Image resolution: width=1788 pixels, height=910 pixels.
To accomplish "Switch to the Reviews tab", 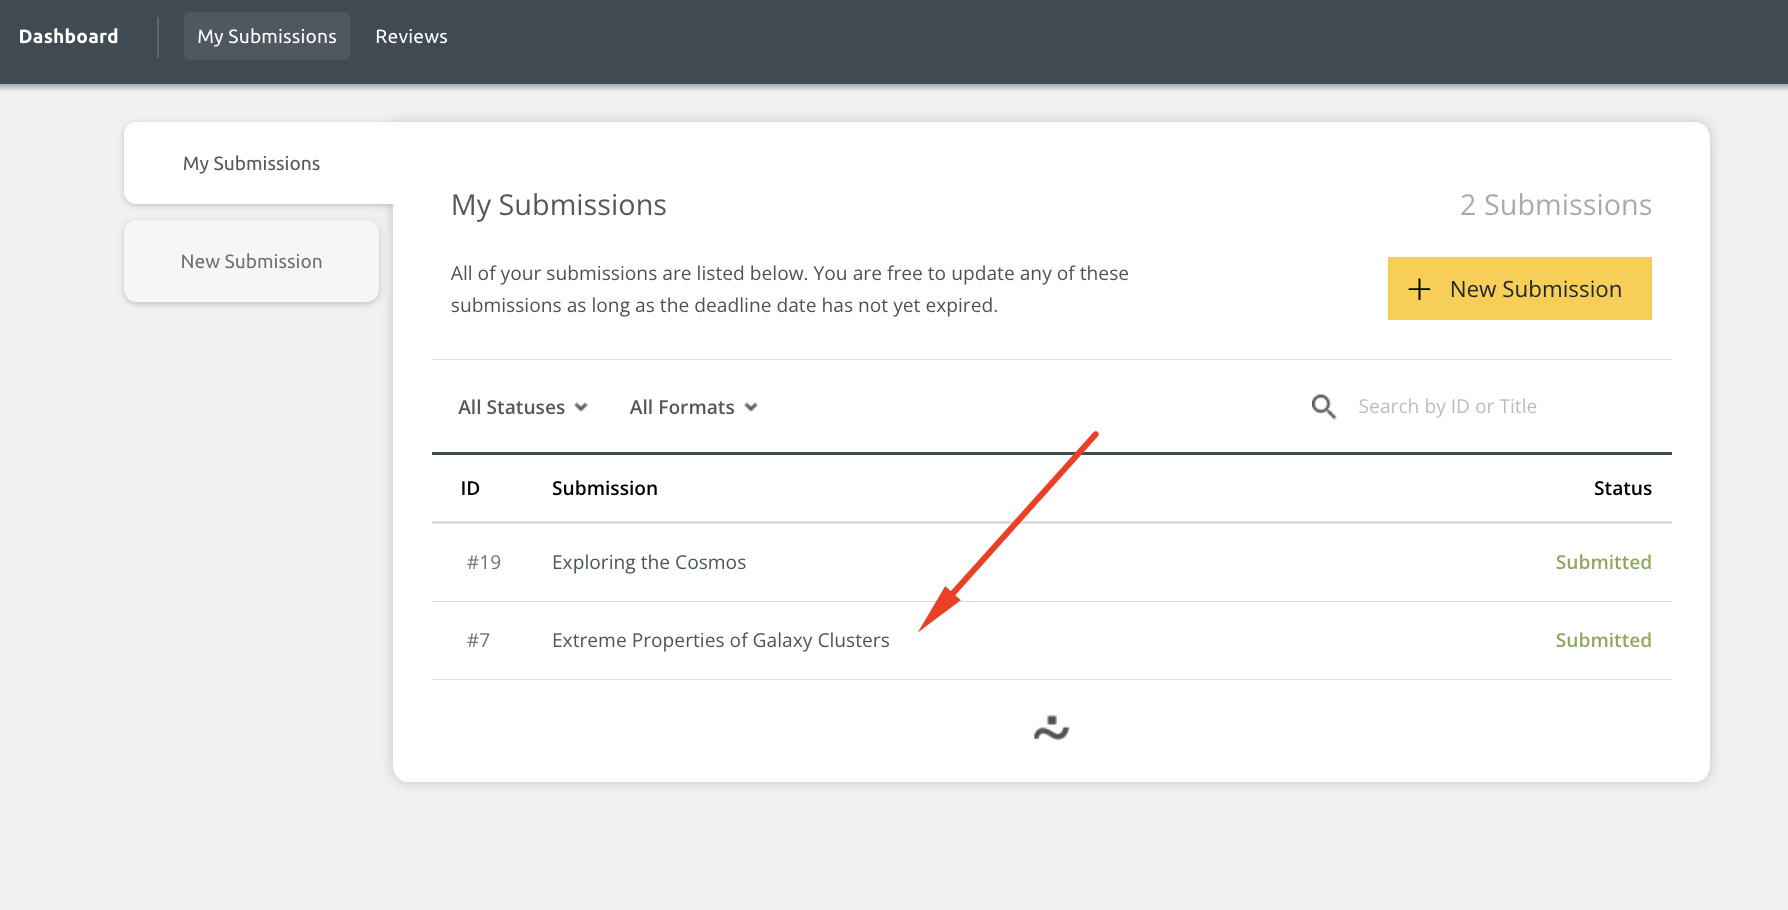I will (x=411, y=36).
